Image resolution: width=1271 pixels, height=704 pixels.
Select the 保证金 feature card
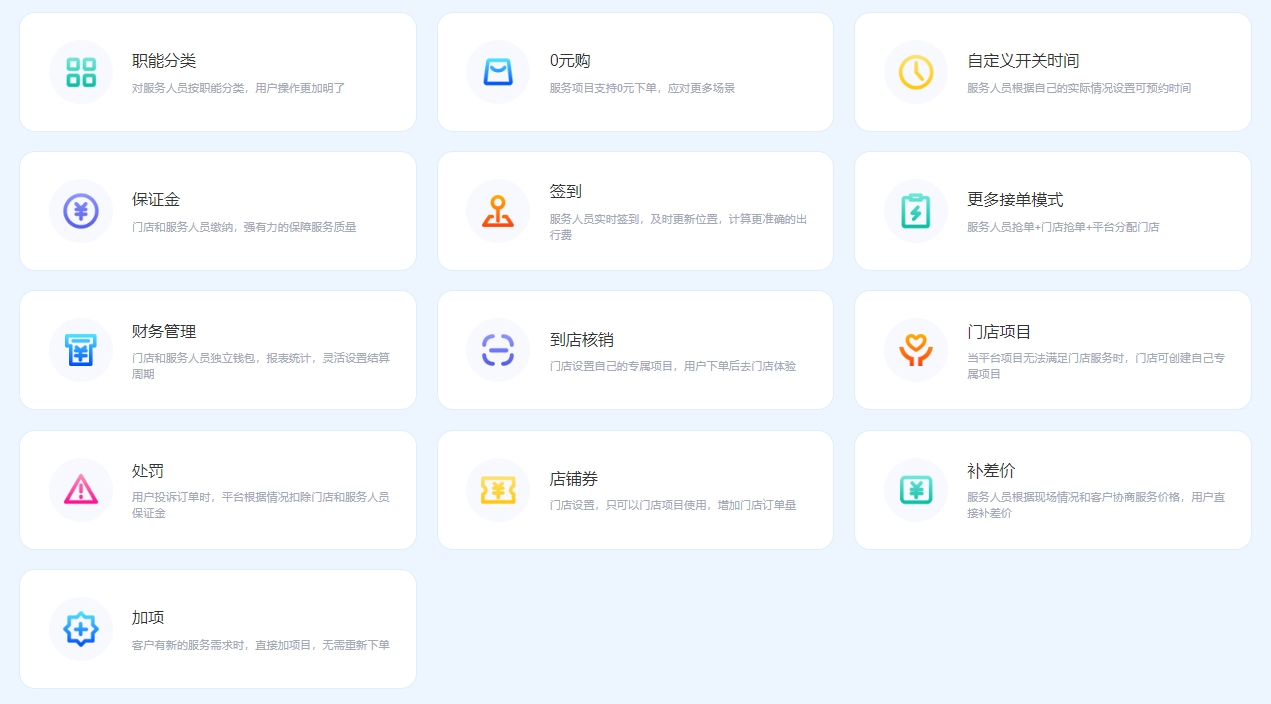point(218,211)
